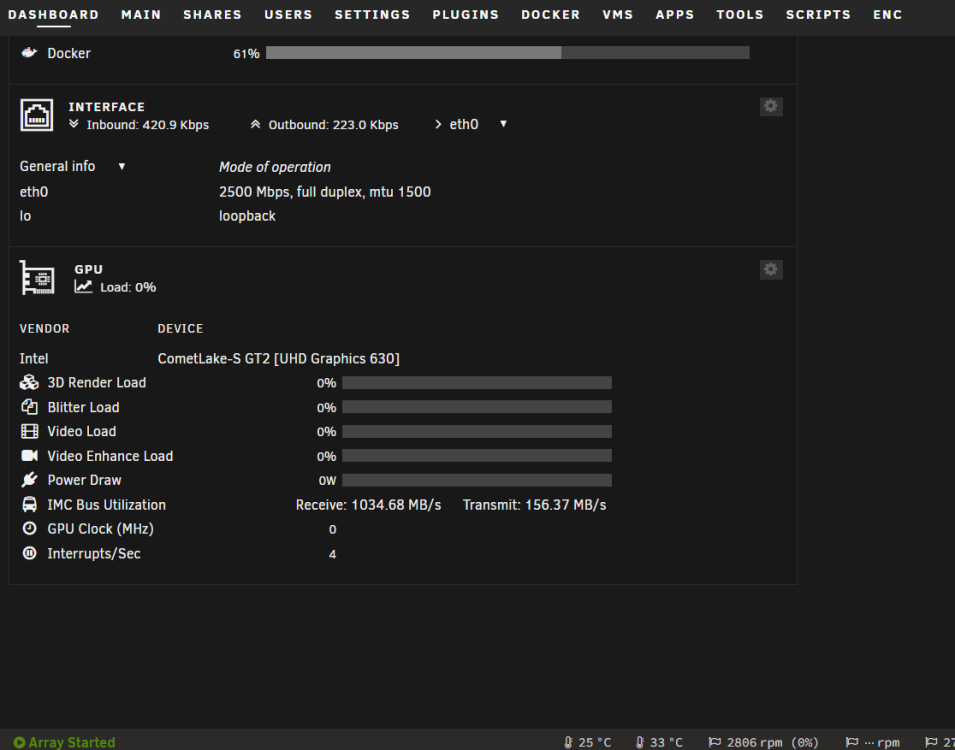Open the Tools tab
This screenshot has height=750, width=955.
pos(740,15)
